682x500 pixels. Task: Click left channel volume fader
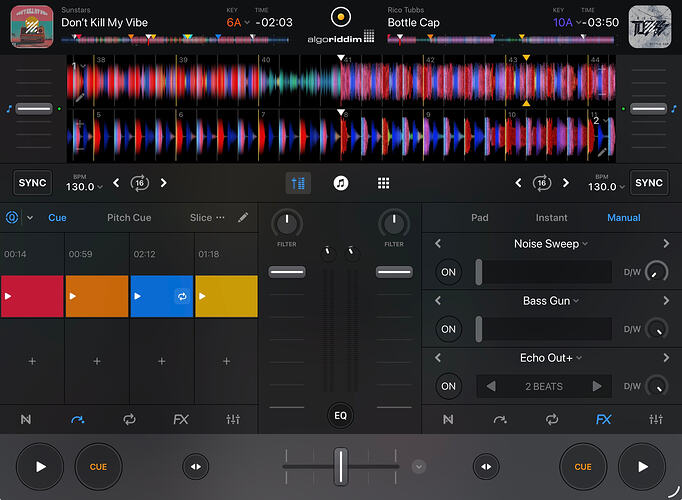(287, 272)
